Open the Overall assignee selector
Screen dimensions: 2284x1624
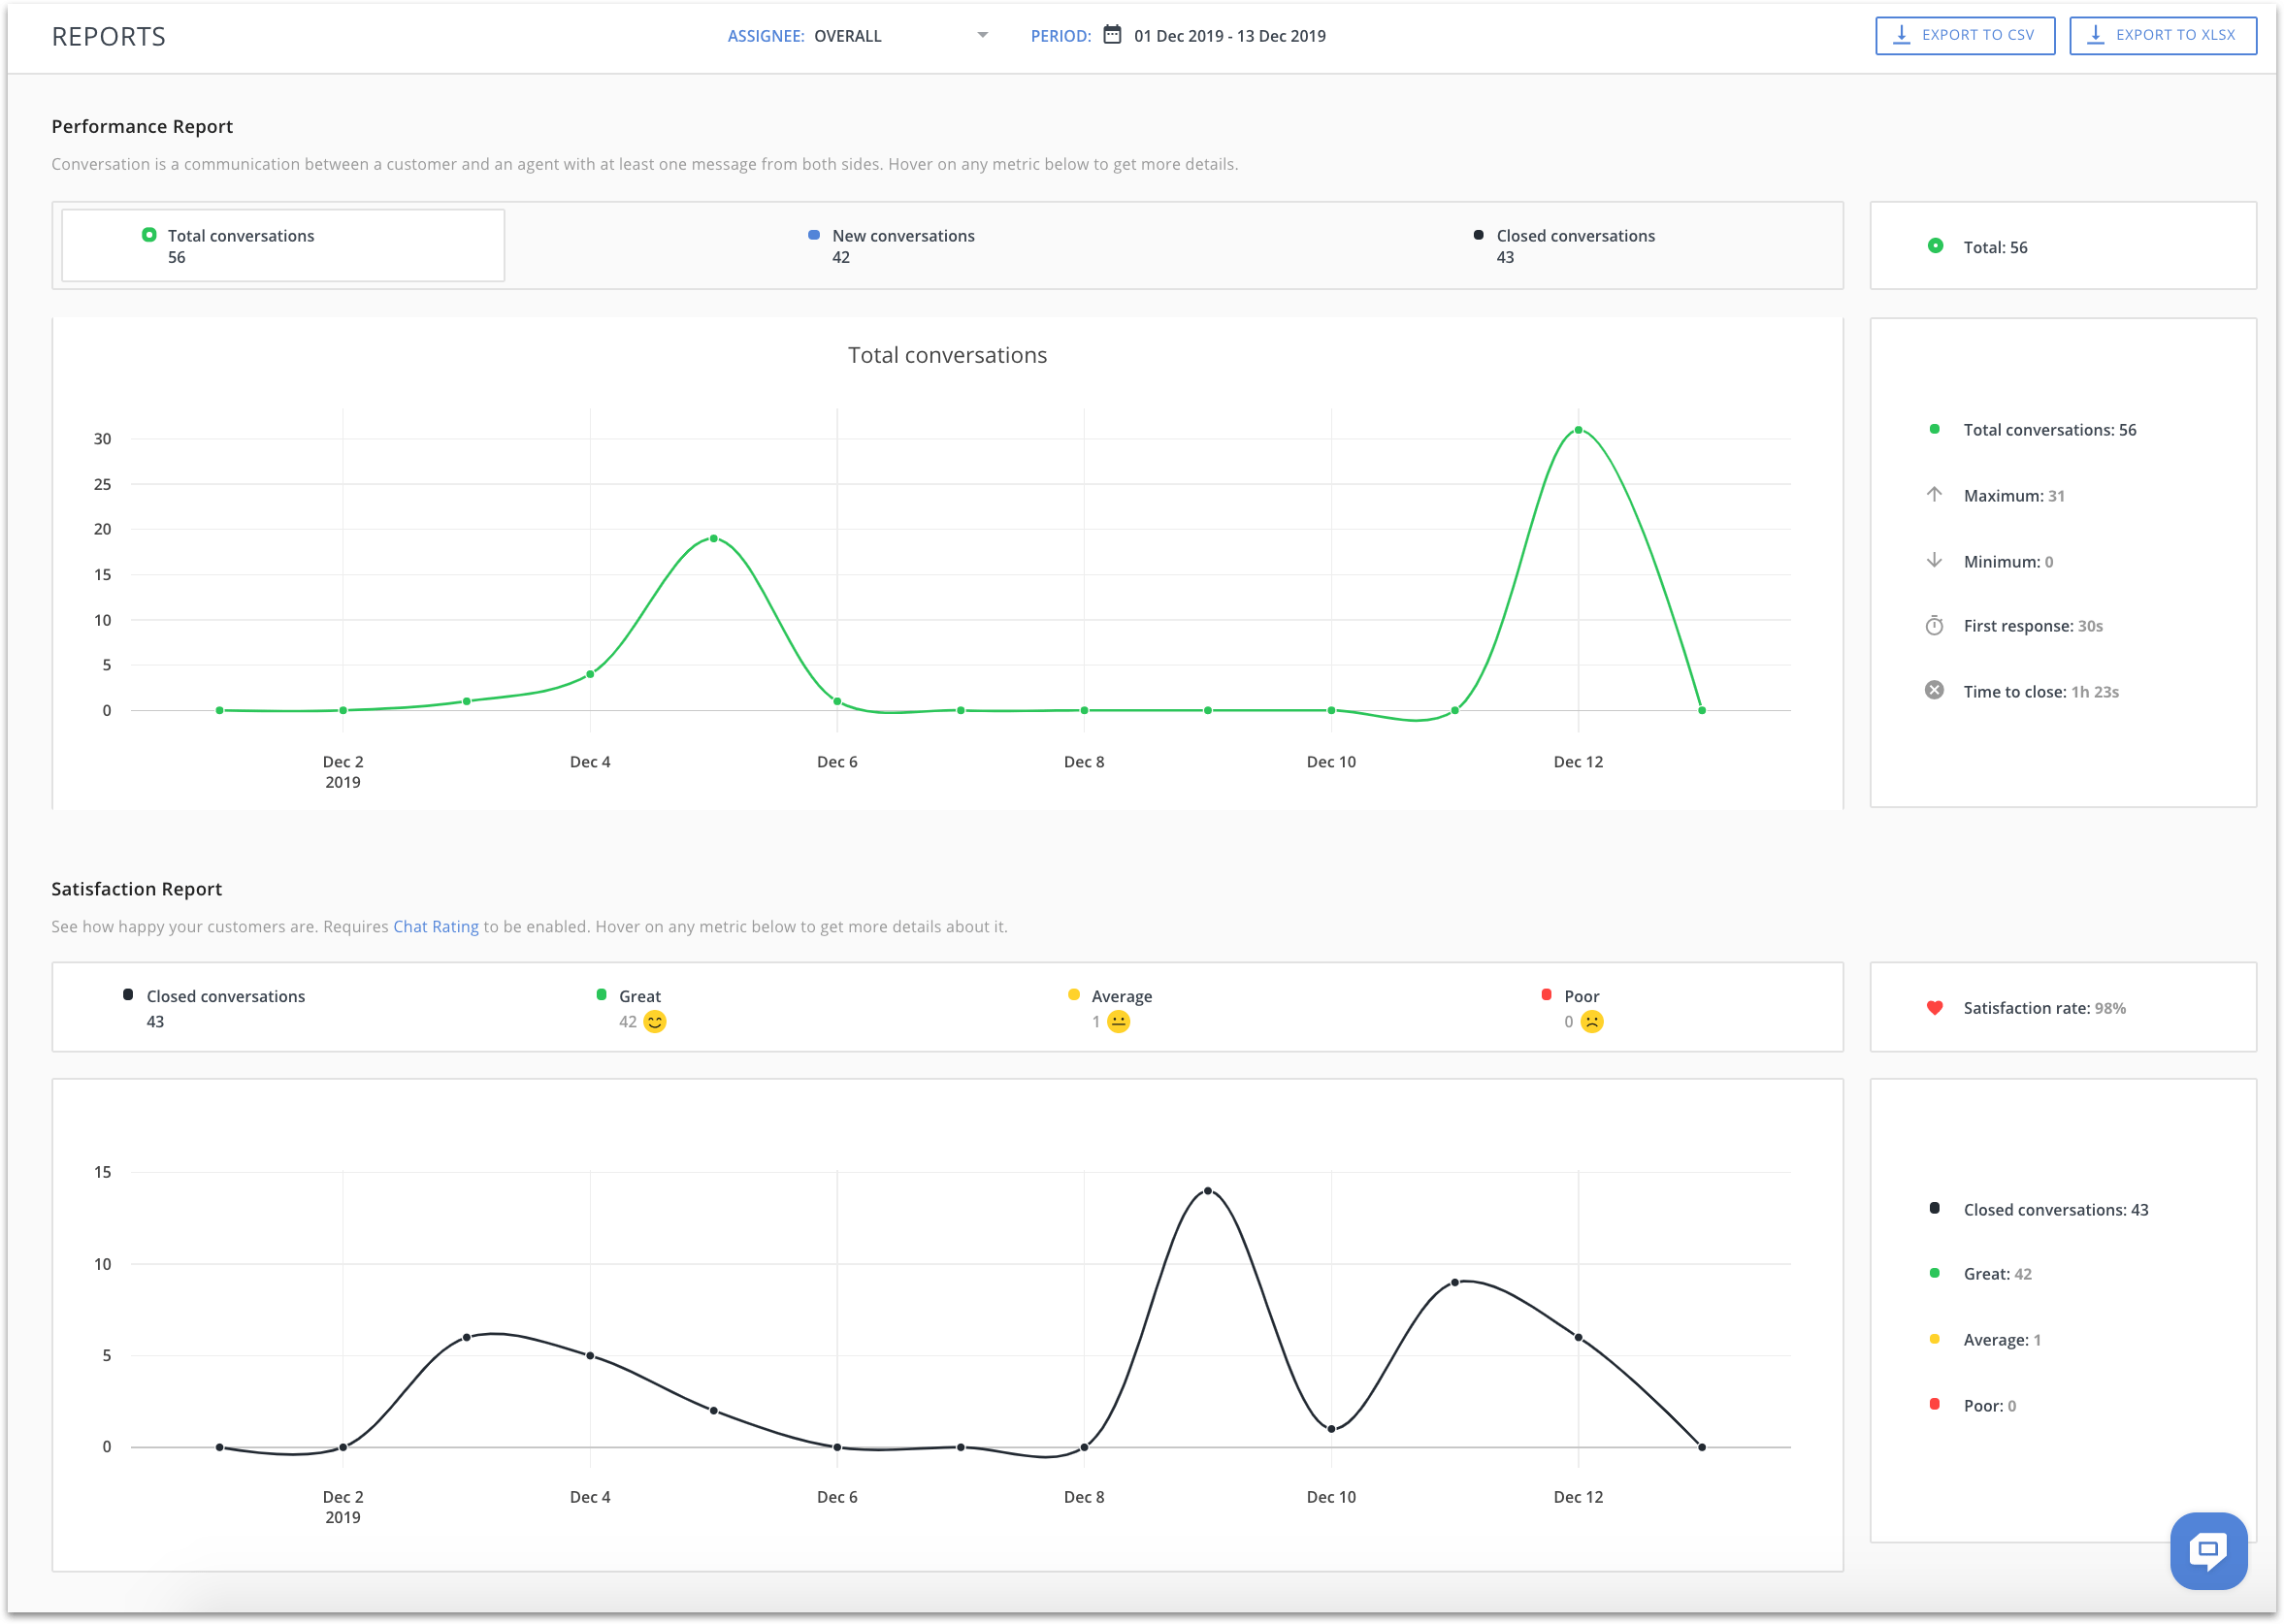point(848,36)
